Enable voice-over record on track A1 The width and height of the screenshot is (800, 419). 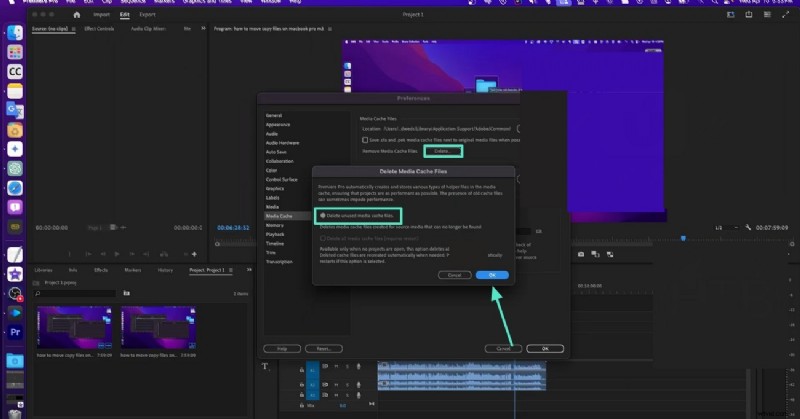pyautogui.click(x=359, y=366)
